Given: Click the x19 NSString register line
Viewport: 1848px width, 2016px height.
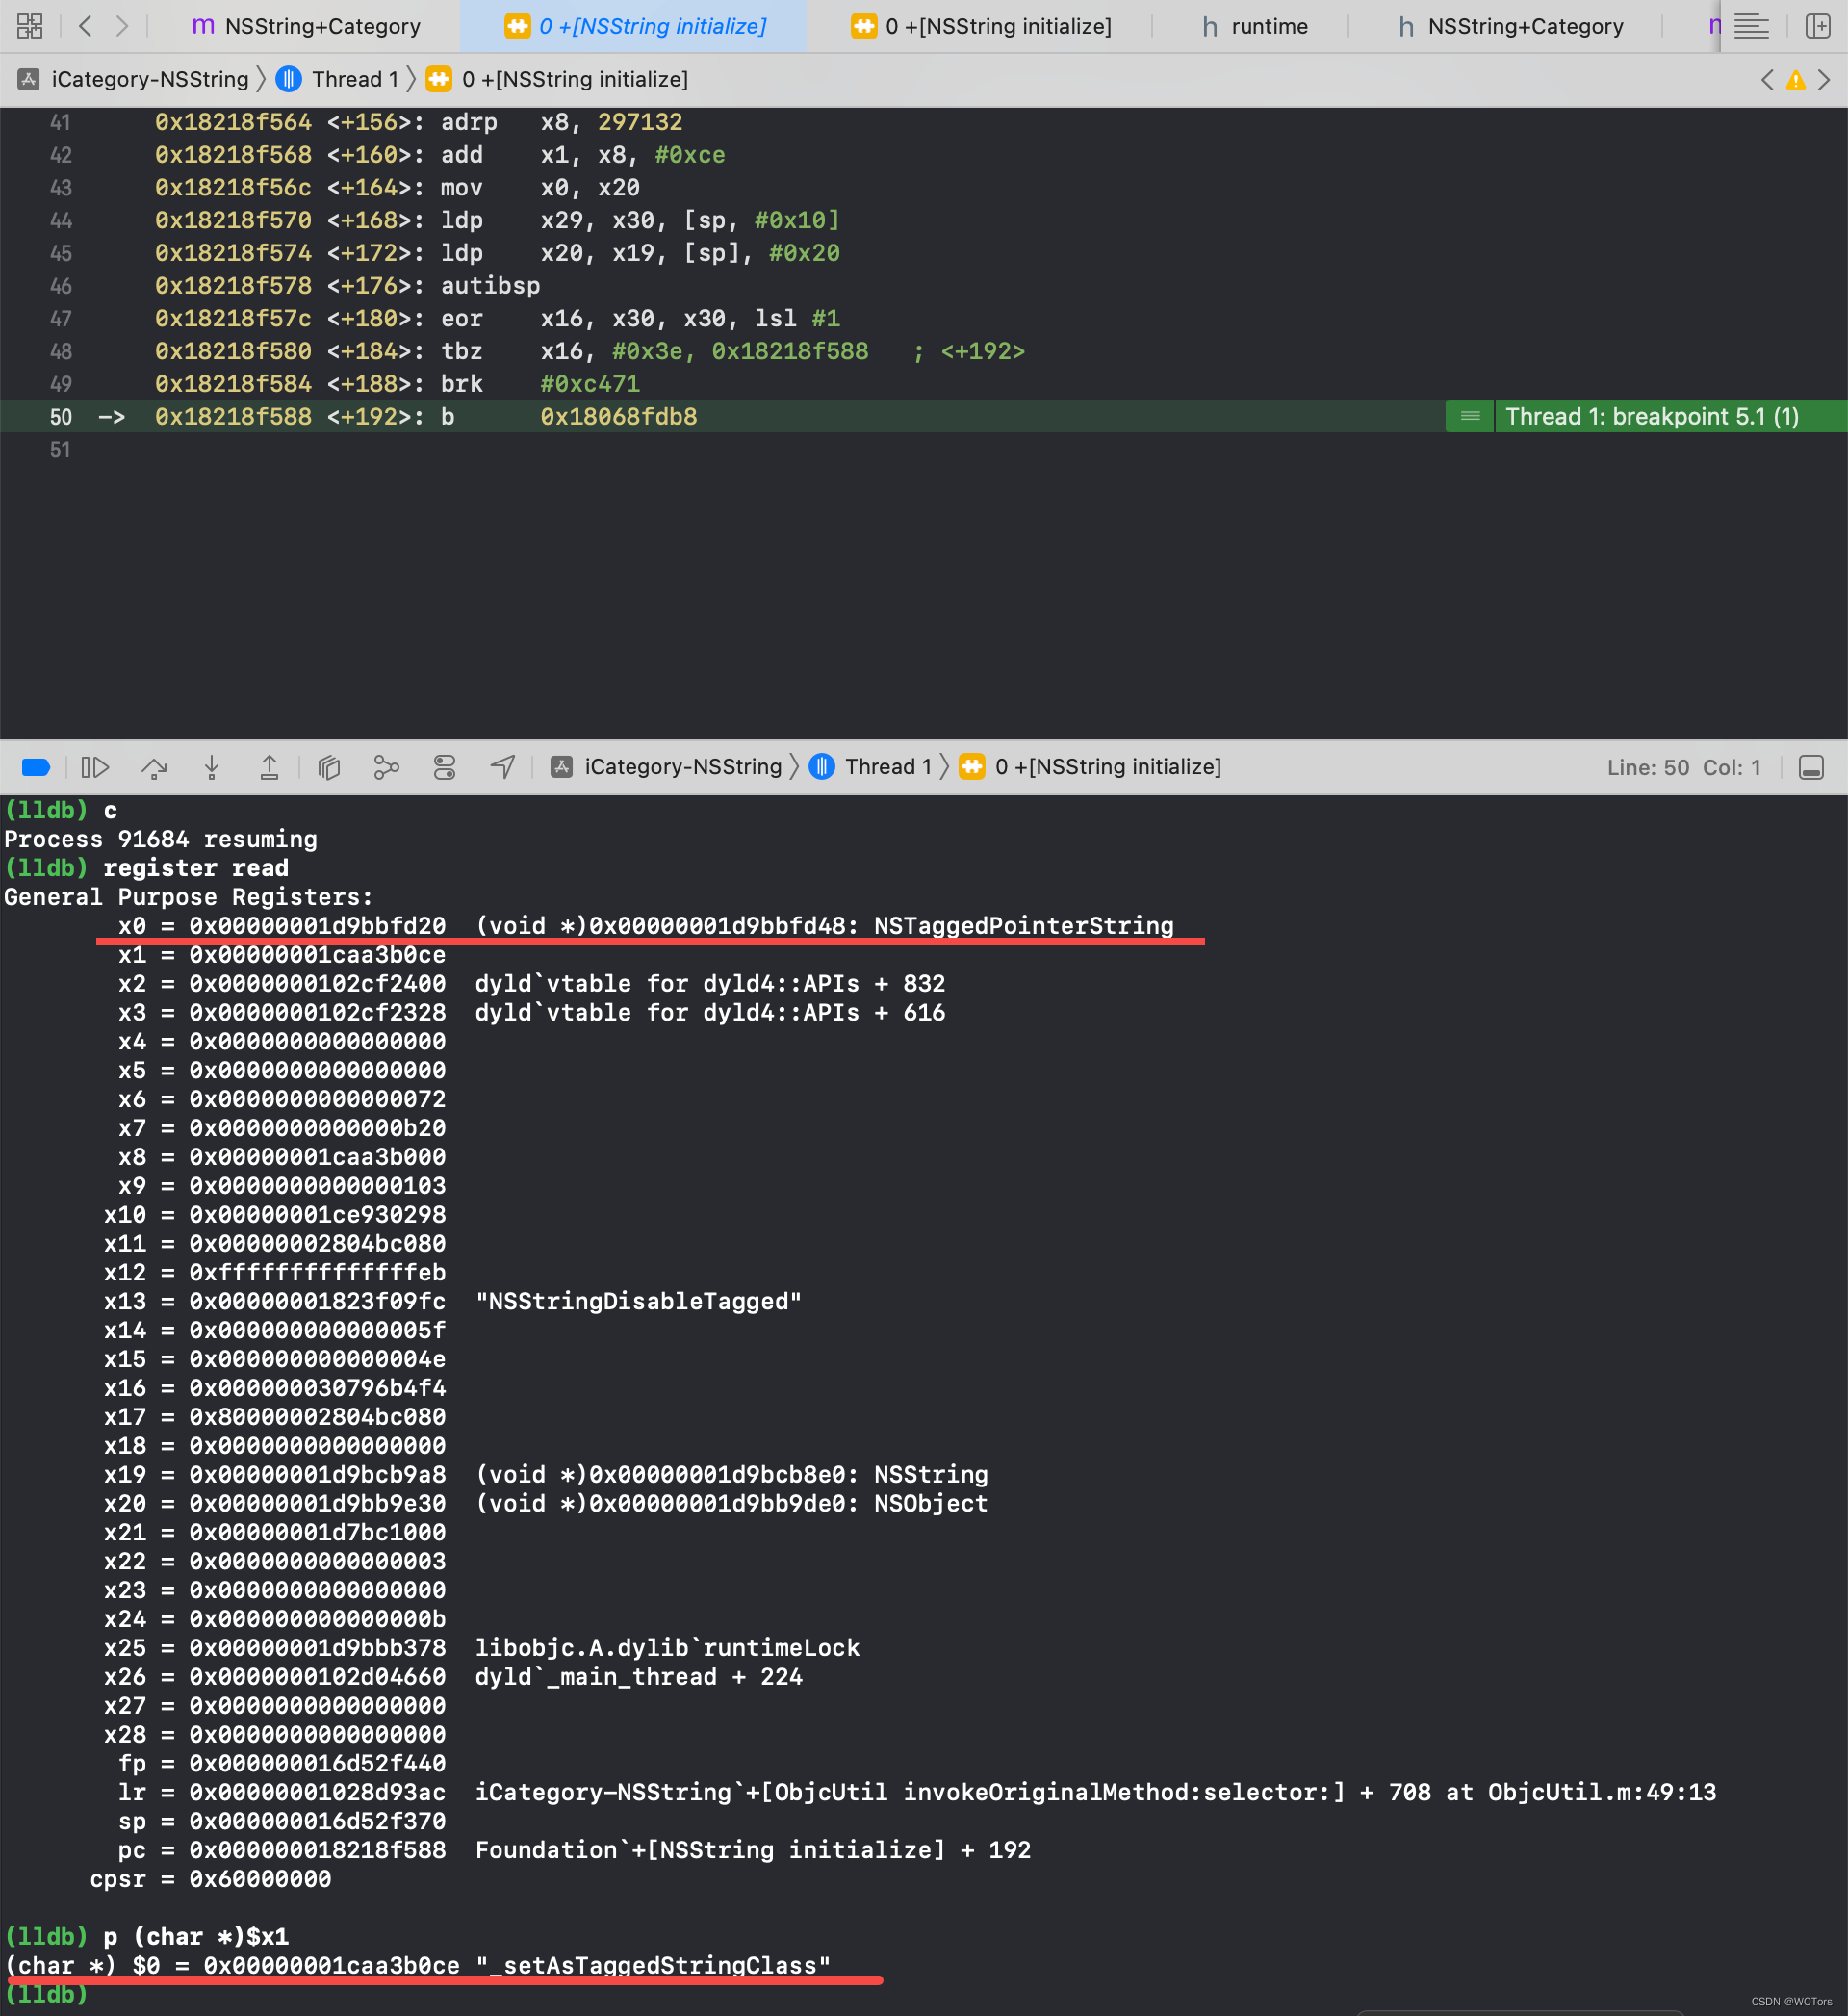Looking at the screenshot, I should pos(546,1474).
